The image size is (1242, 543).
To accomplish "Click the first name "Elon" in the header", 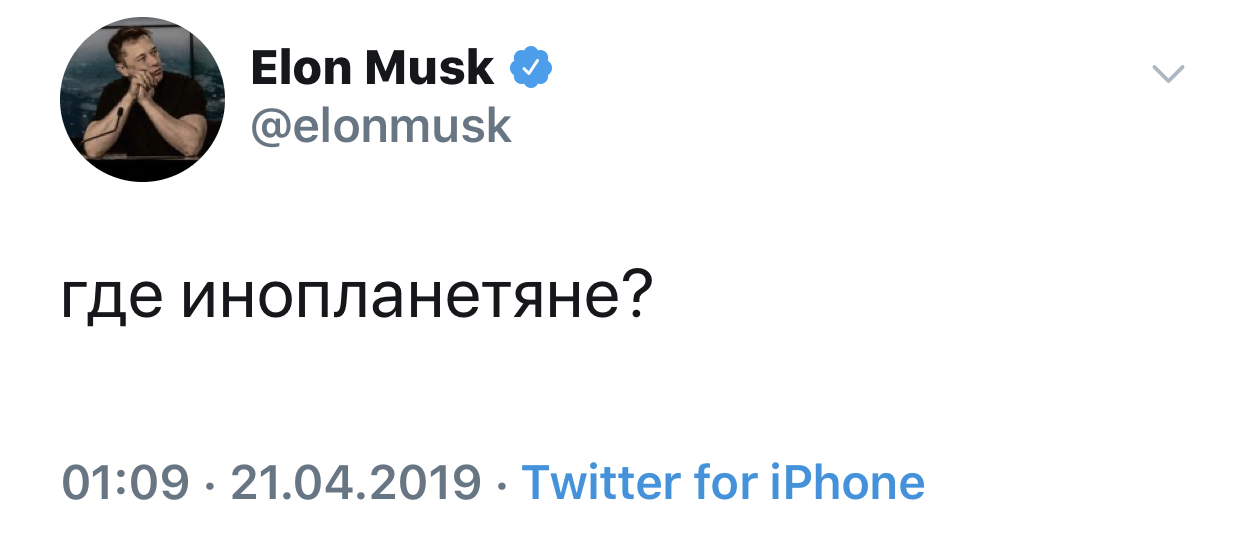I will point(299,68).
